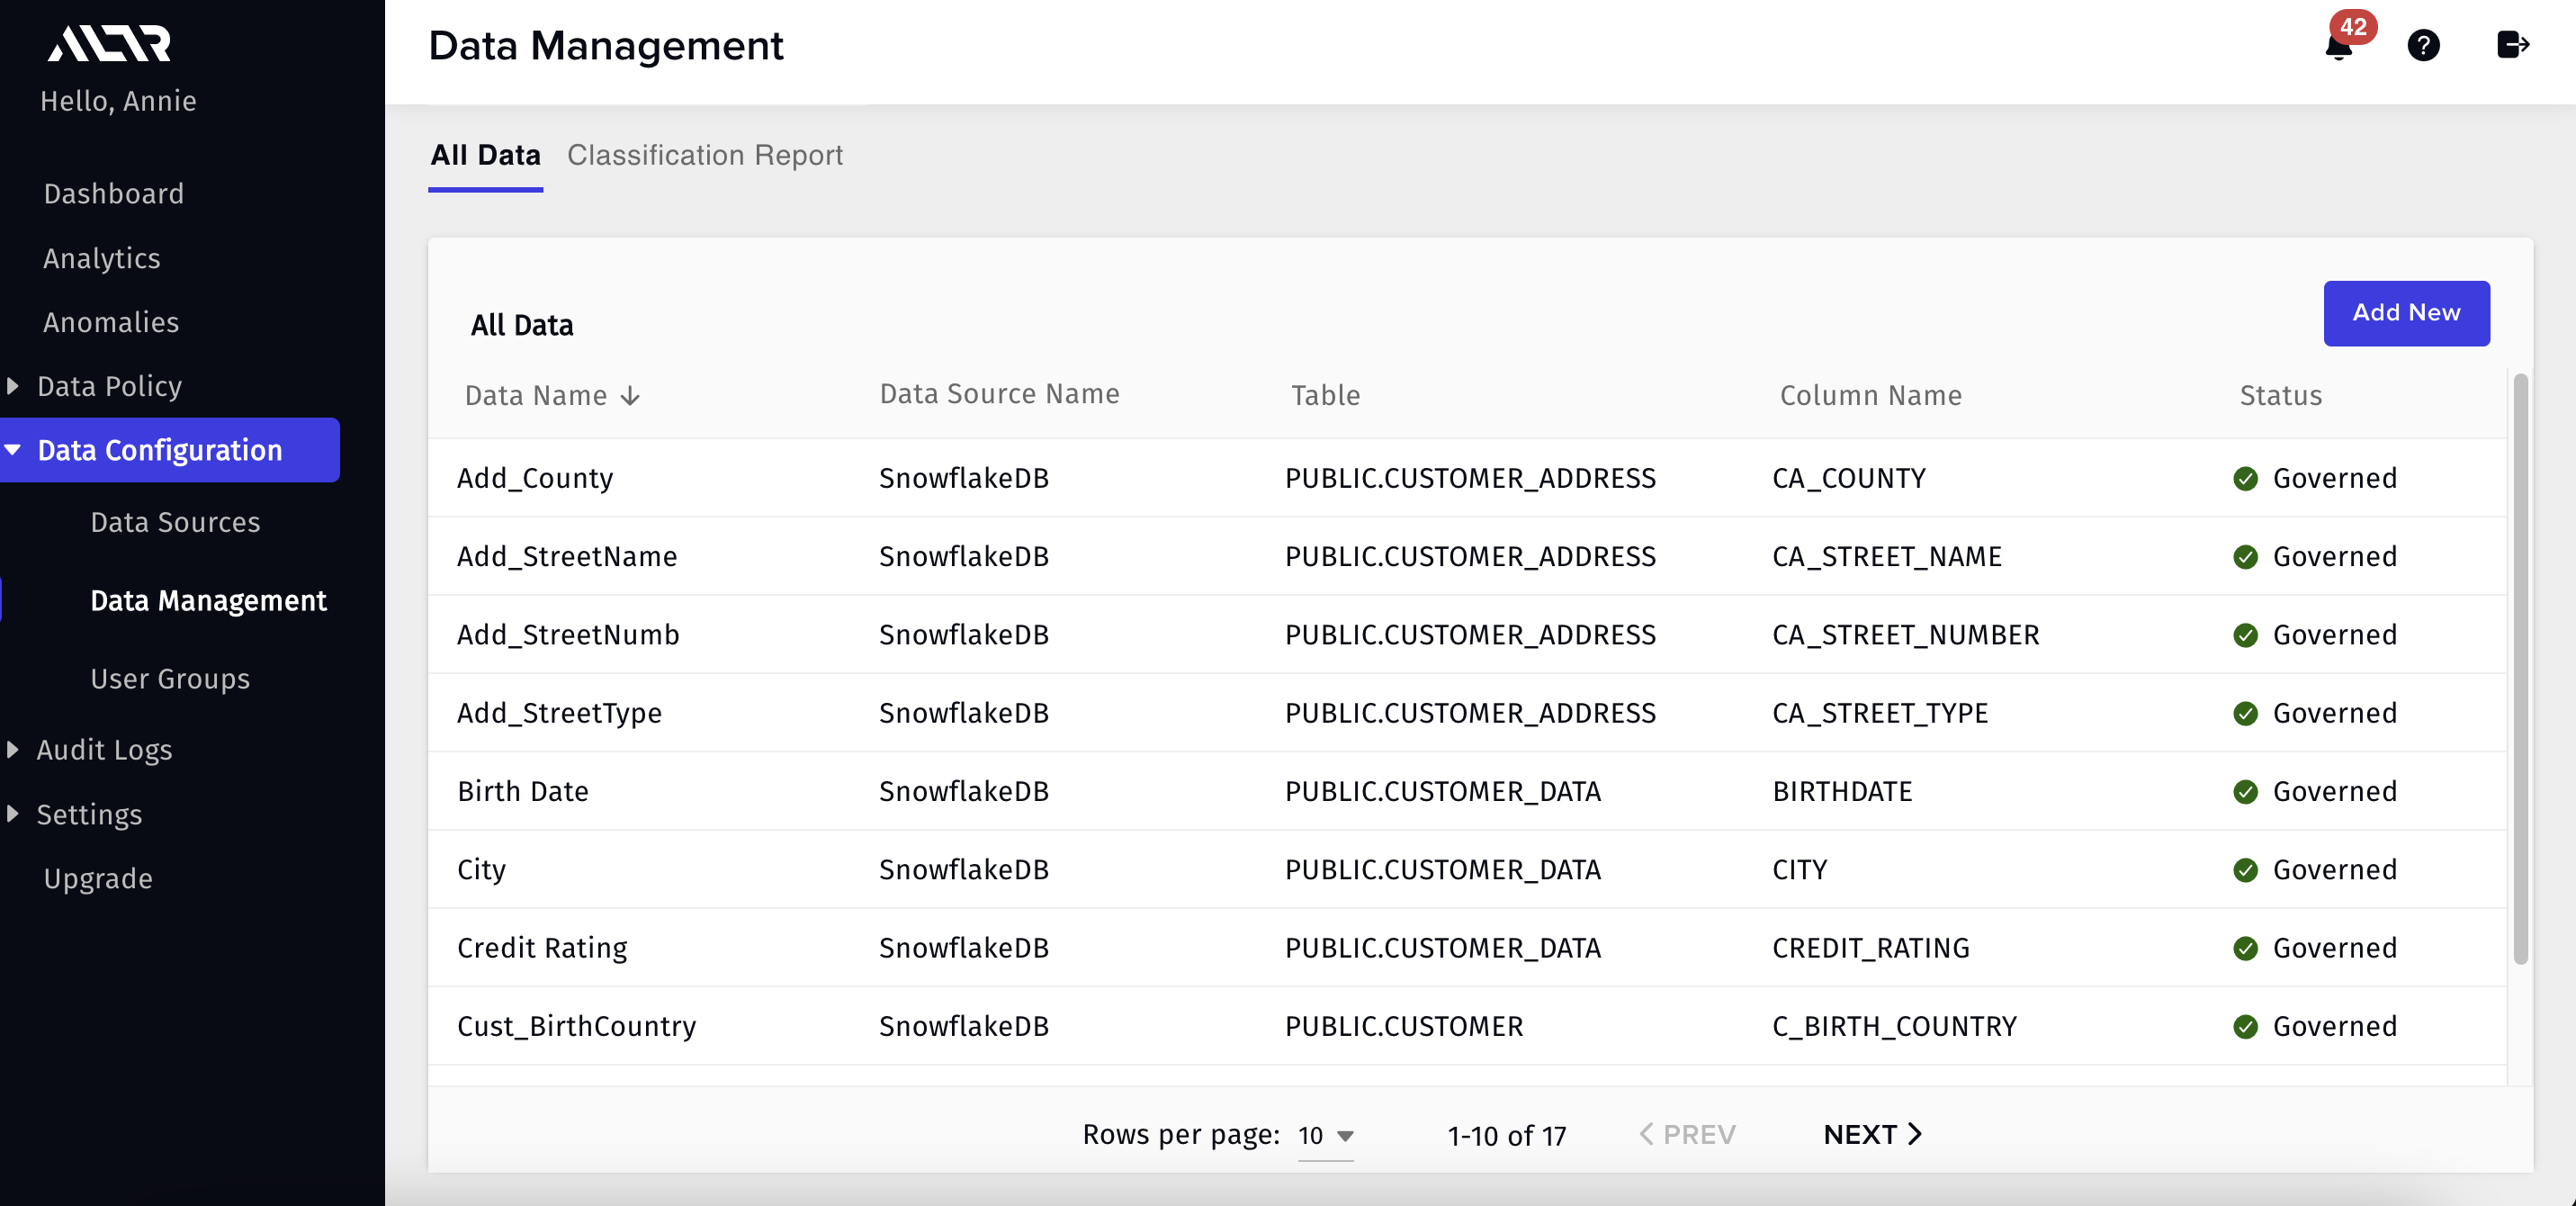2576x1206 pixels.
Task: Click the Governed checkmark icon for Add_County
Action: tap(2245, 479)
